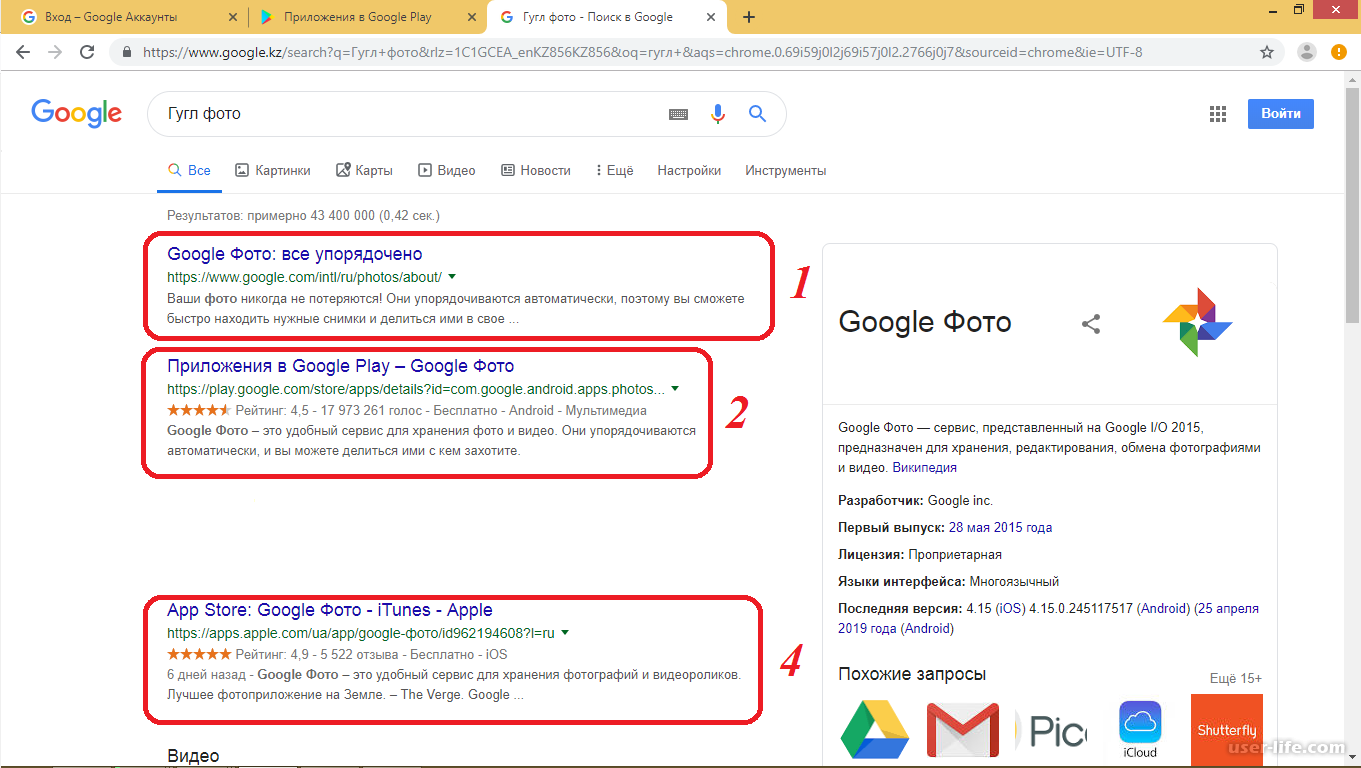Click the 'Разработчик:' label in knowledge panel

[881, 500]
